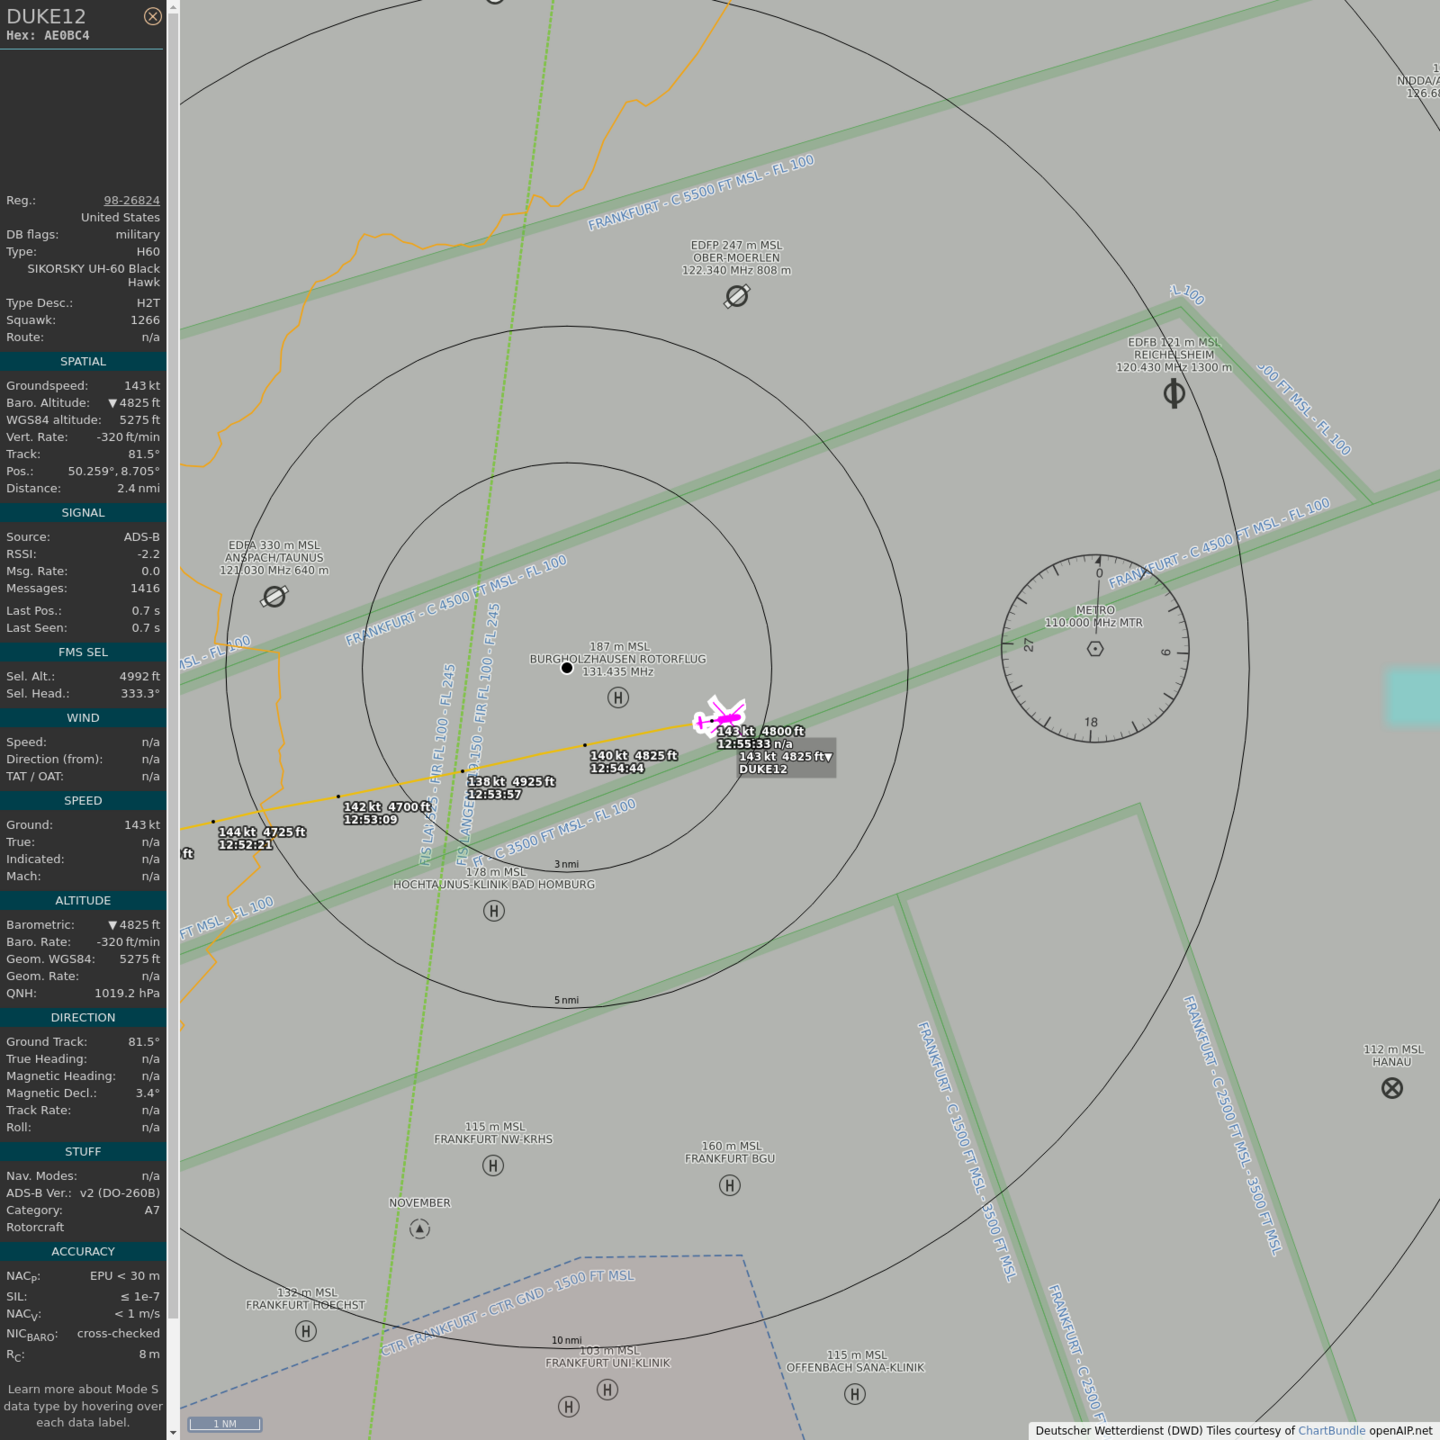Open the 98-26824 registration link

click(x=131, y=200)
